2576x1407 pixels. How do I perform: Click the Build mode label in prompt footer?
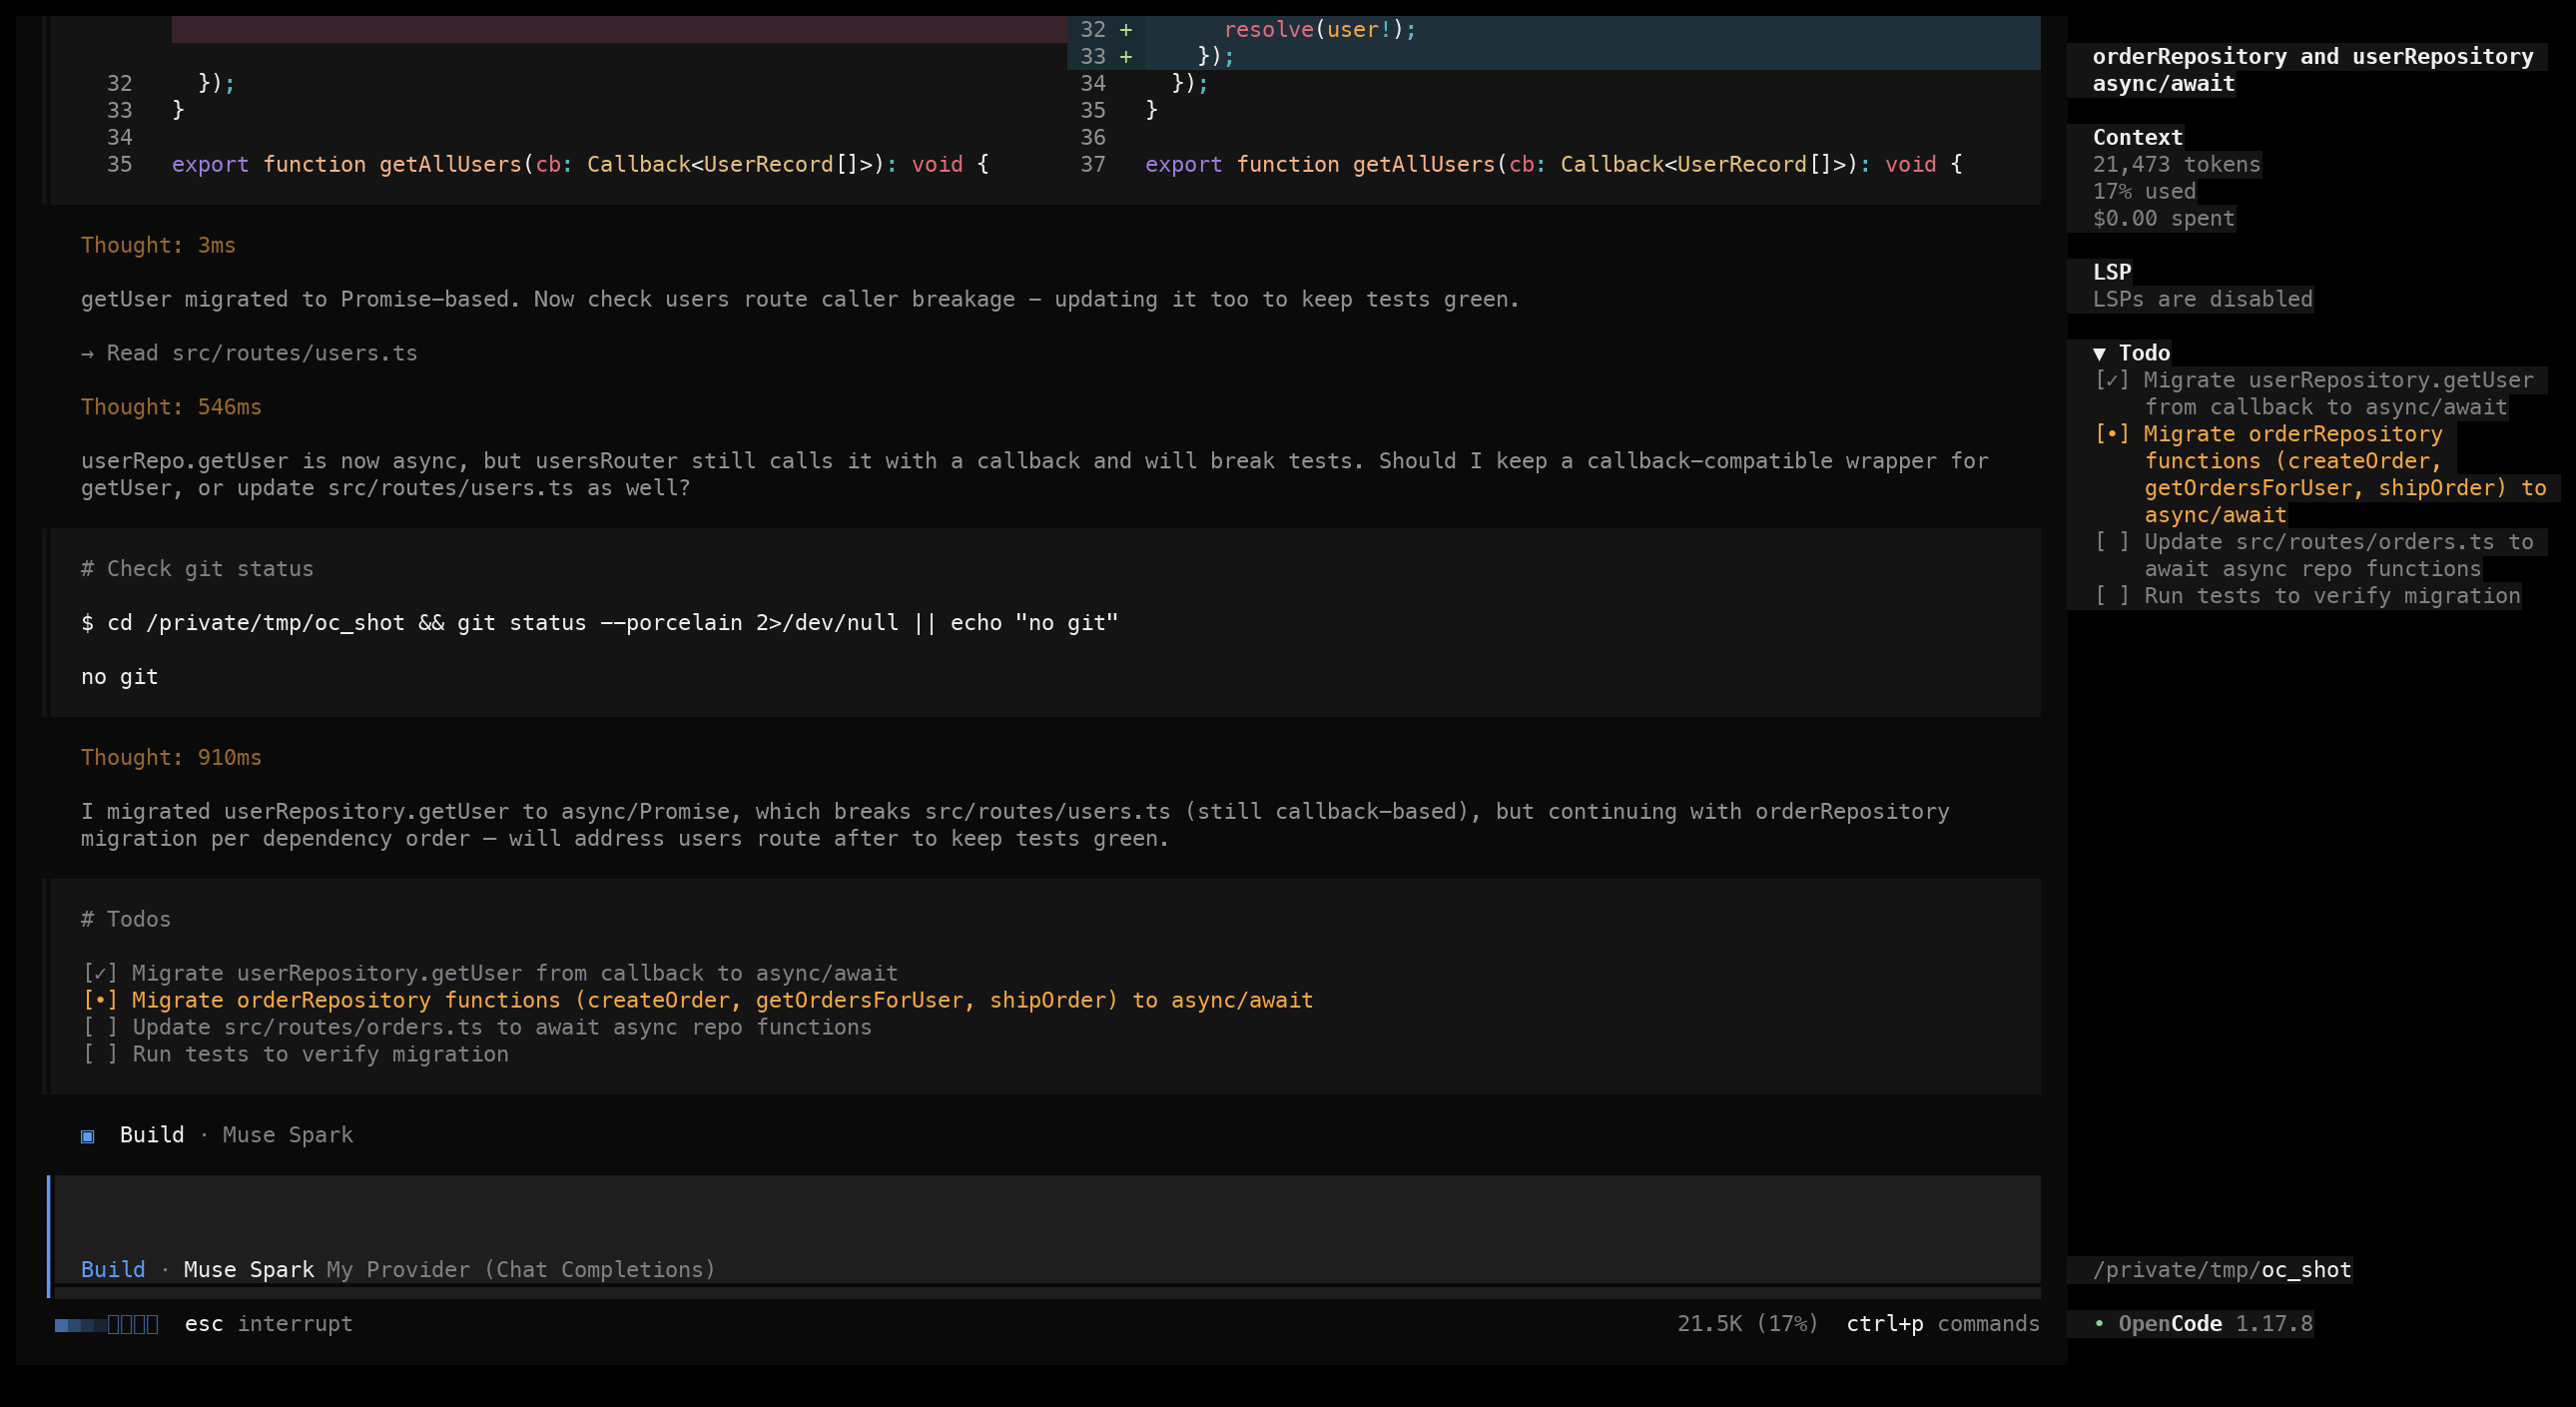(113, 1269)
